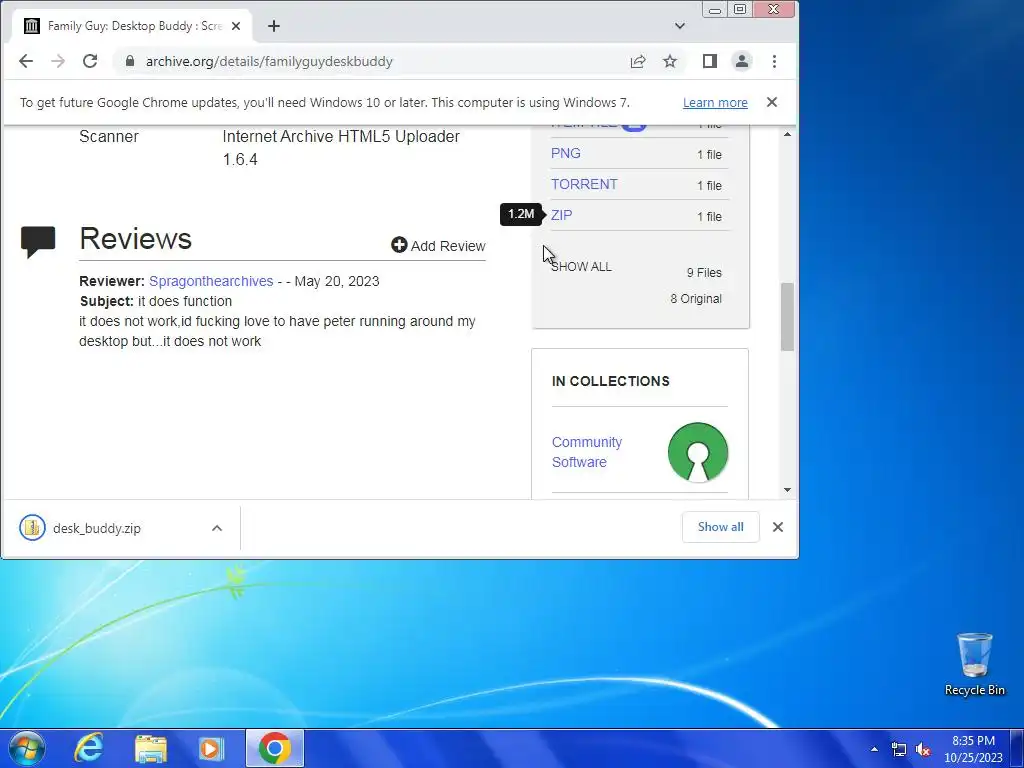Viewport: 1024px width, 768px height.
Task: Open the Chrome side panel
Action: point(710,61)
